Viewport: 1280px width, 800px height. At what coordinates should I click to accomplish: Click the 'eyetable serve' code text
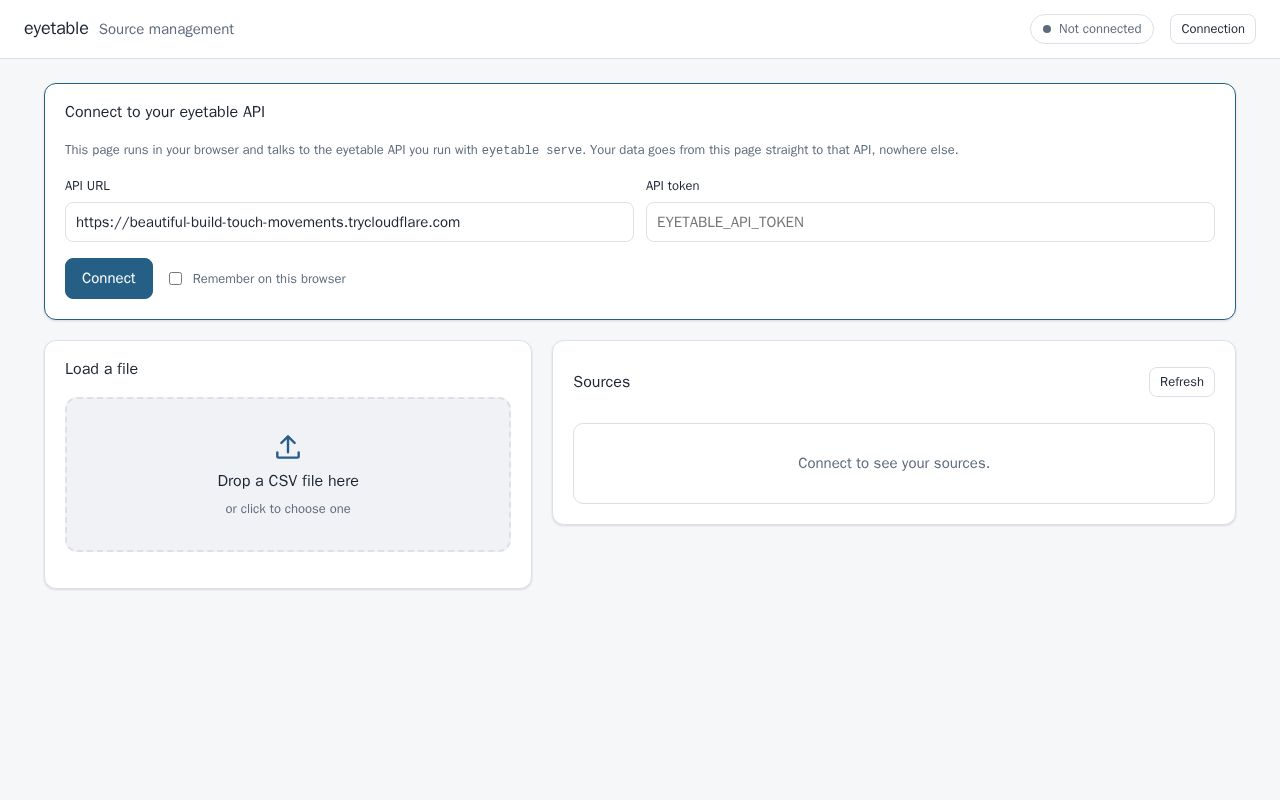pos(532,150)
